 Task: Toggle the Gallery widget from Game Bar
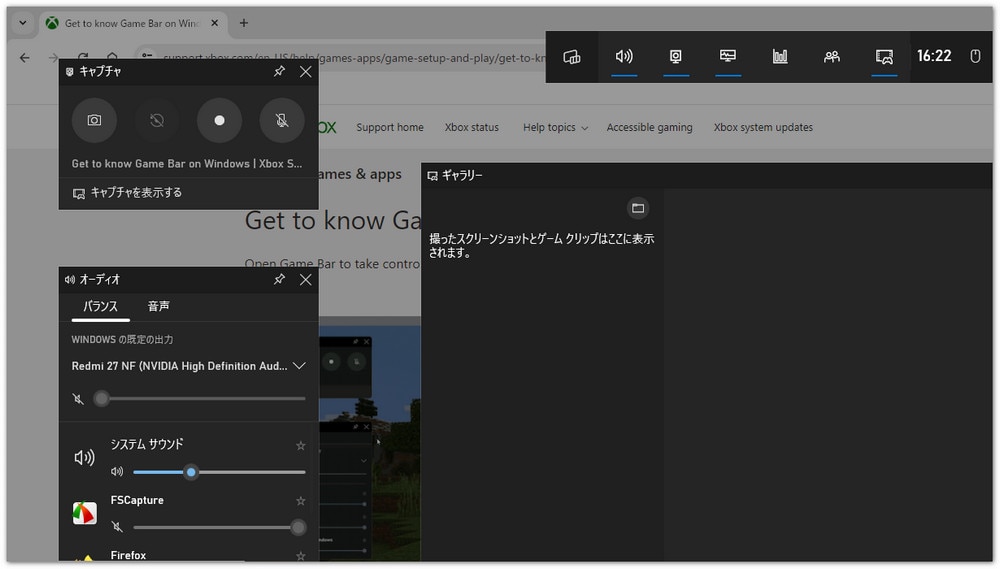pyautogui.click(x=884, y=57)
